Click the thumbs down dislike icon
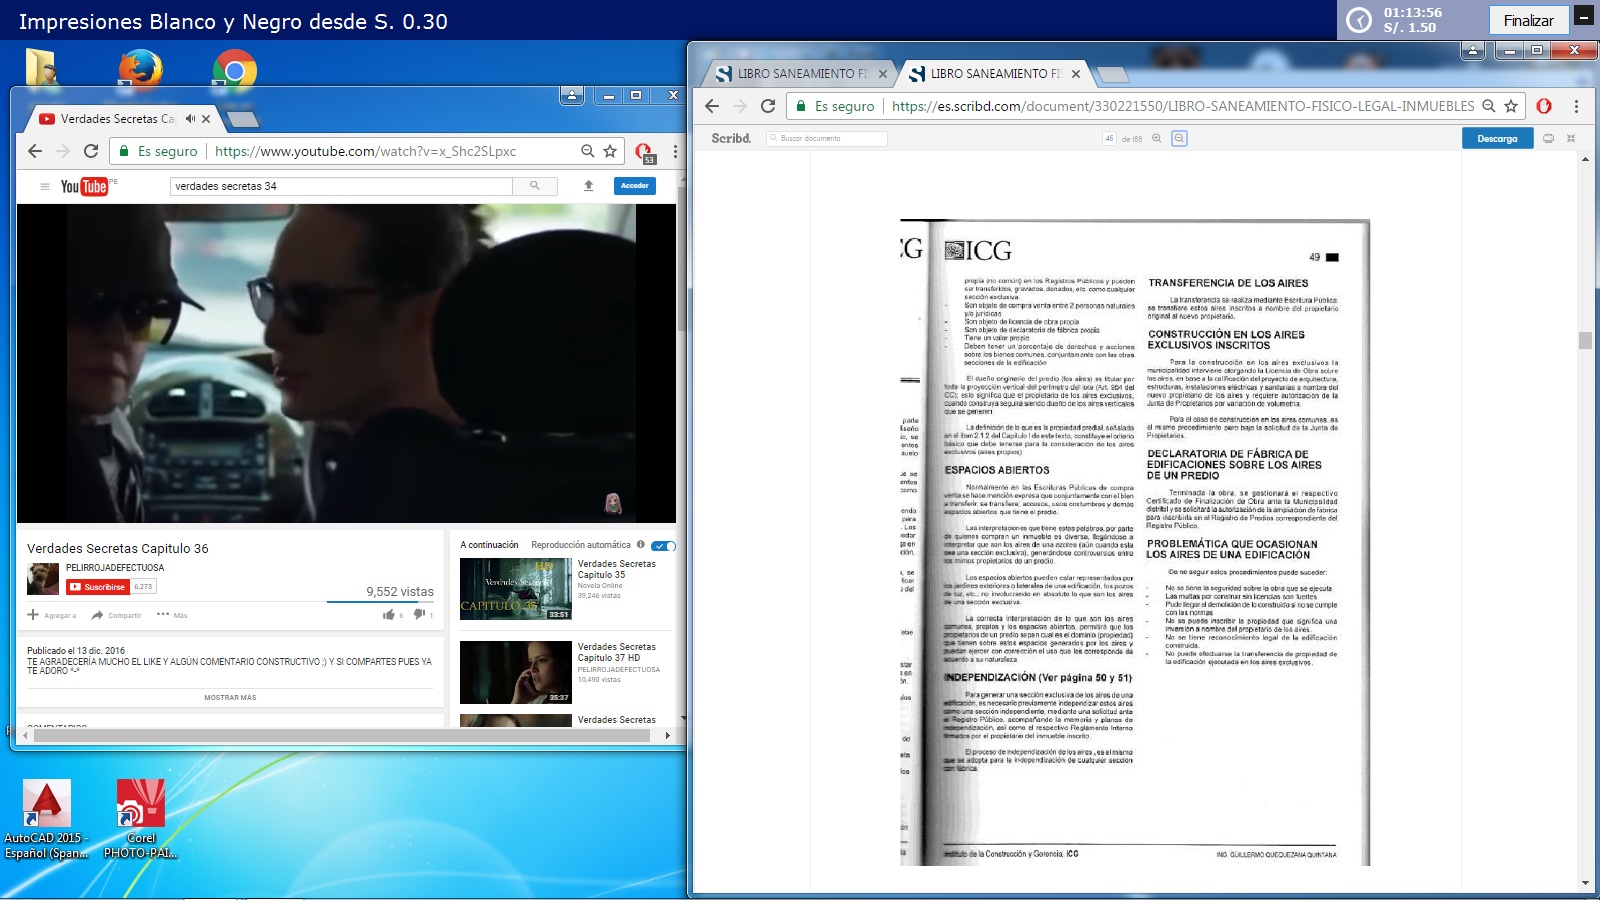This screenshot has height=900, width=1600. [419, 615]
